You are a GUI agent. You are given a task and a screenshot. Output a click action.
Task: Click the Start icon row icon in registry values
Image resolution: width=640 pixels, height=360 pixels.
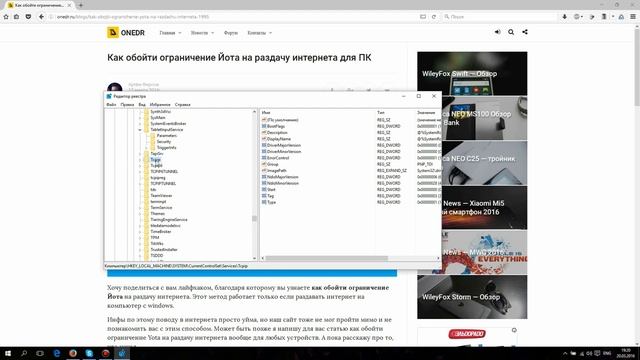(264, 189)
